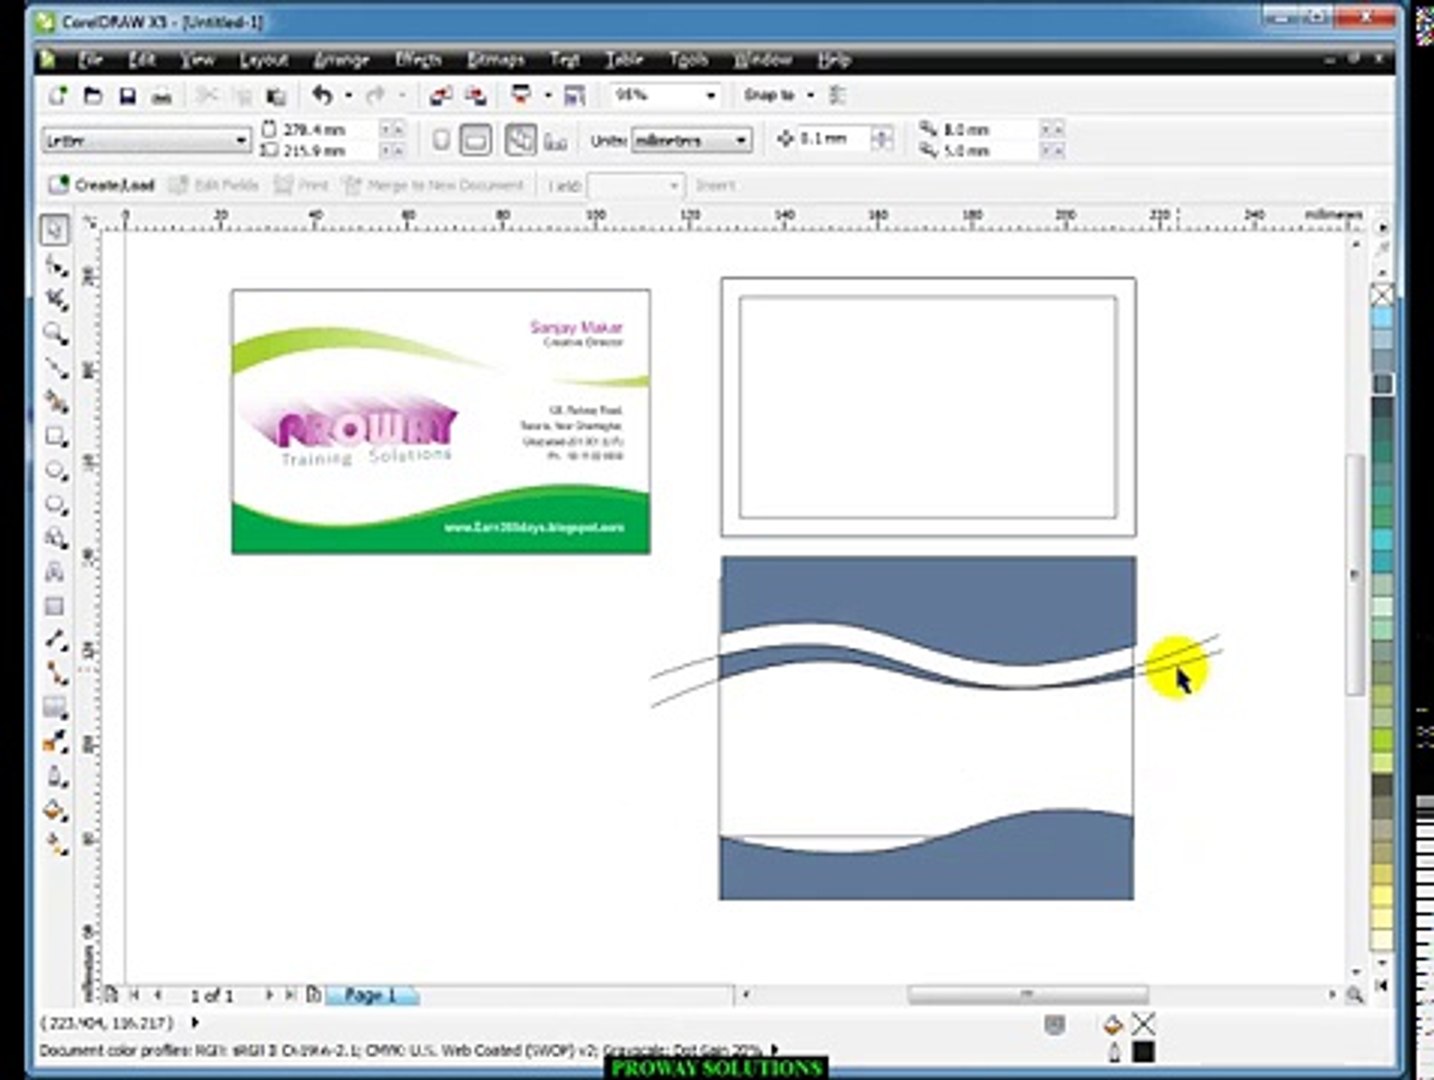1434x1080 pixels.
Task: Select the Pick tool in the toolbox
Action: click(x=55, y=230)
